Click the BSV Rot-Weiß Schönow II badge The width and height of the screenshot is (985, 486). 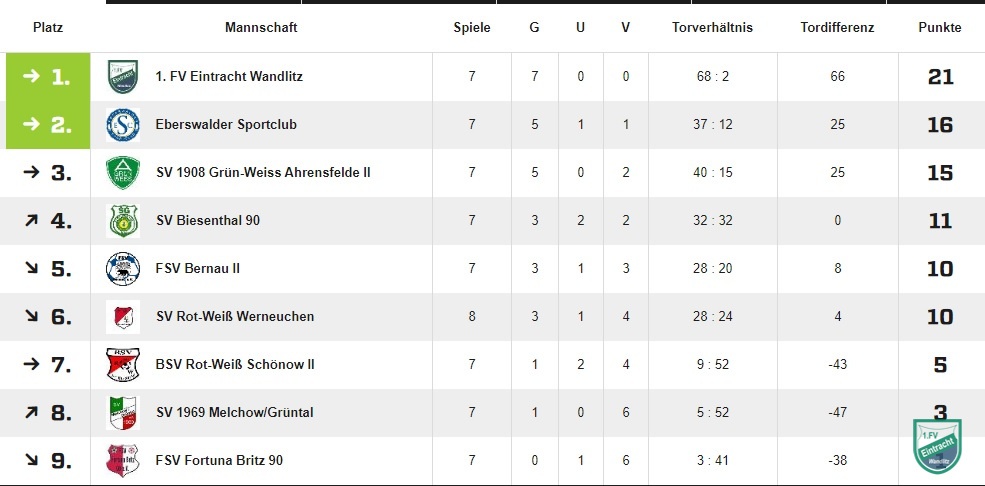tap(122, 365)
